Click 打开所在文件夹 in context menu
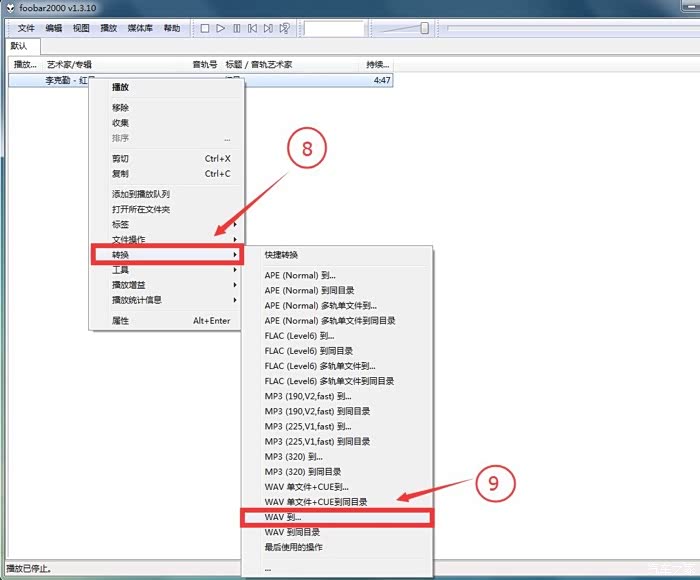The width and height of the screenshot is (700, 580). coord(141,209)
